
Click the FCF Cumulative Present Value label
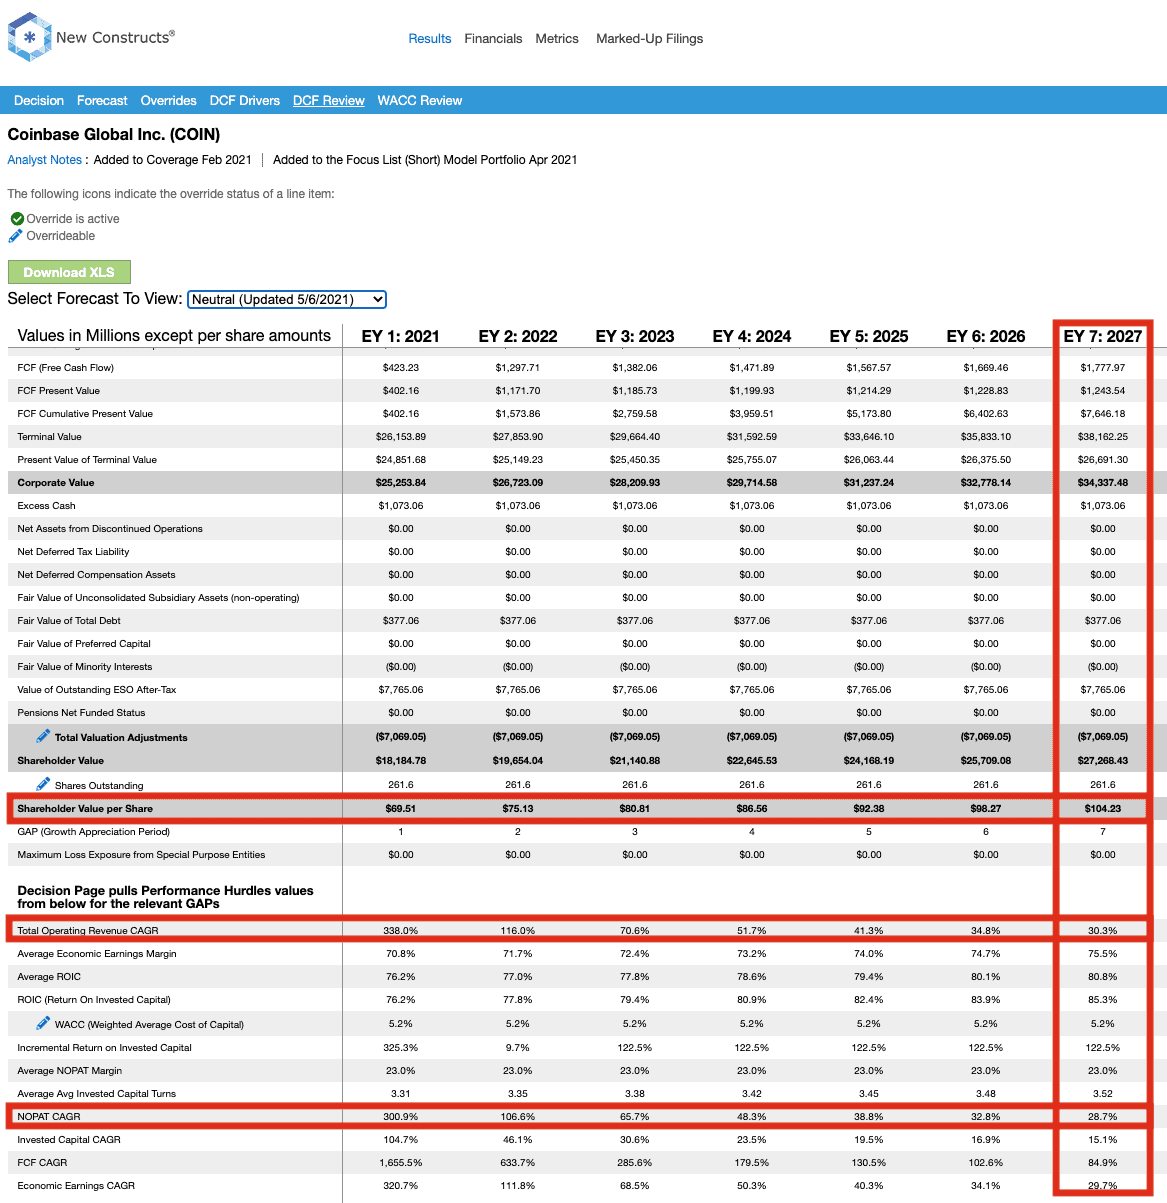click(x=85, y=414)
